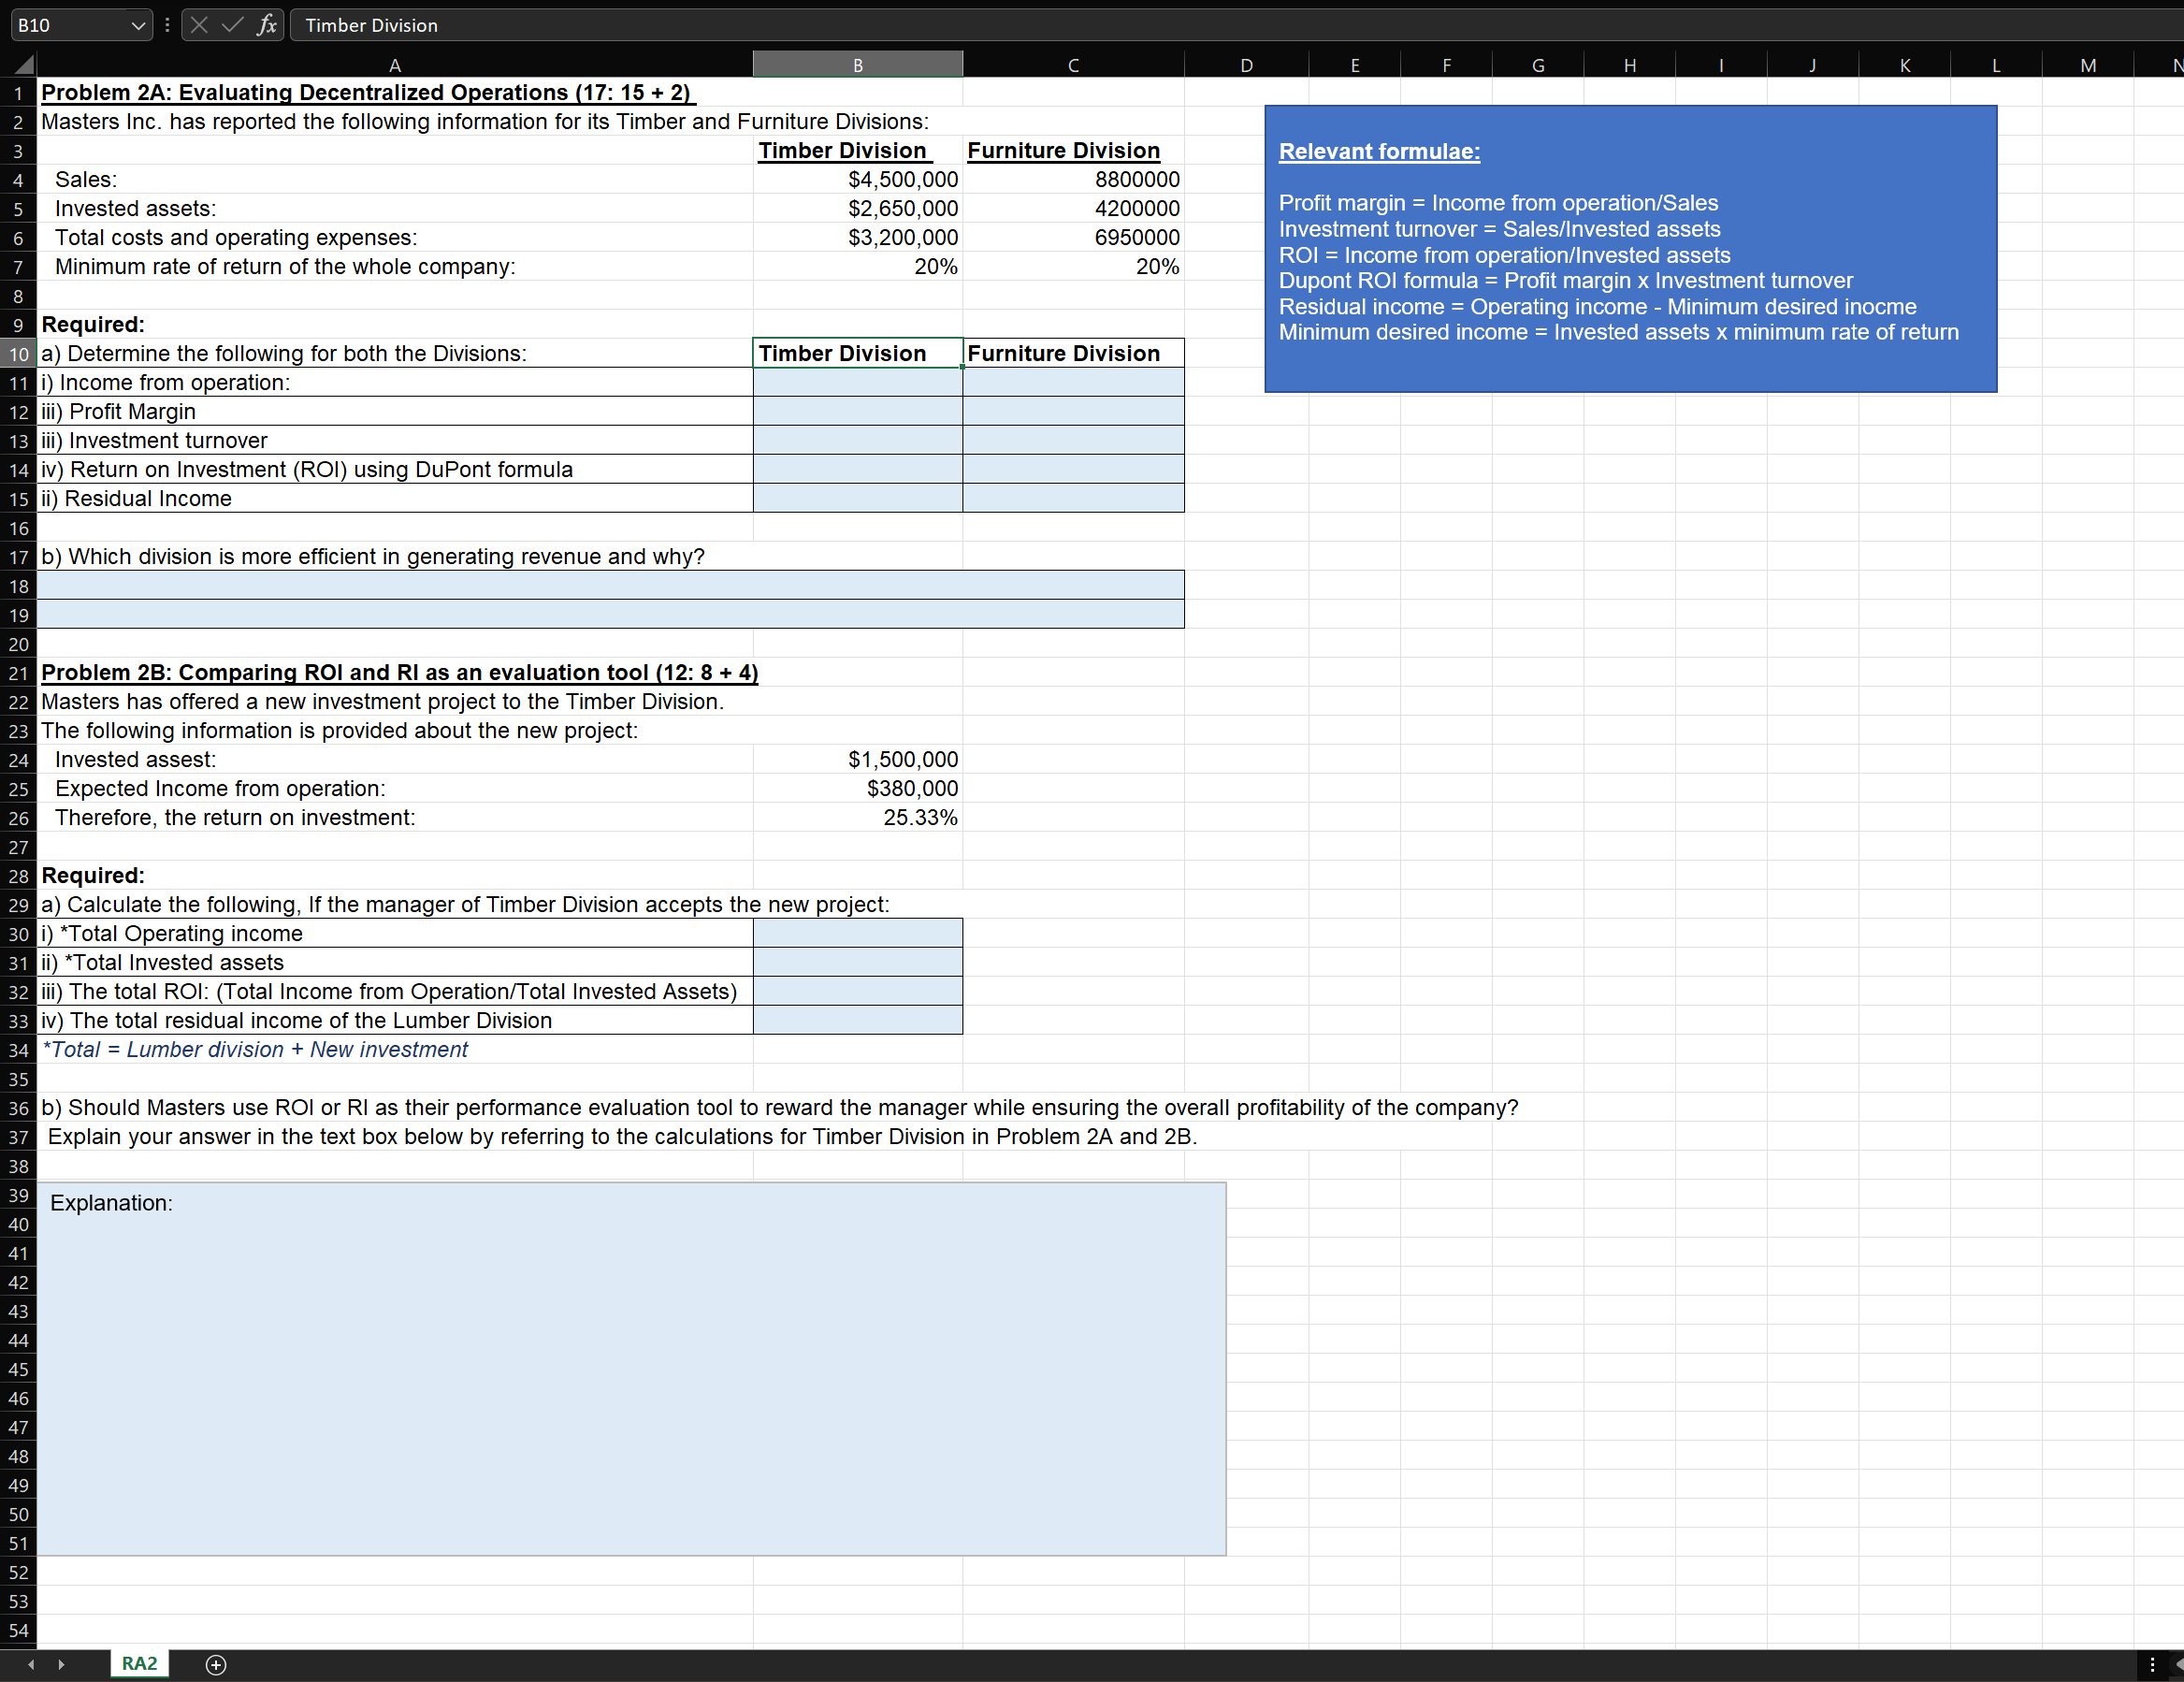Click the Cancel (X) icon in the formula bar
2184x1682 pixels.
tap(198, 25)
